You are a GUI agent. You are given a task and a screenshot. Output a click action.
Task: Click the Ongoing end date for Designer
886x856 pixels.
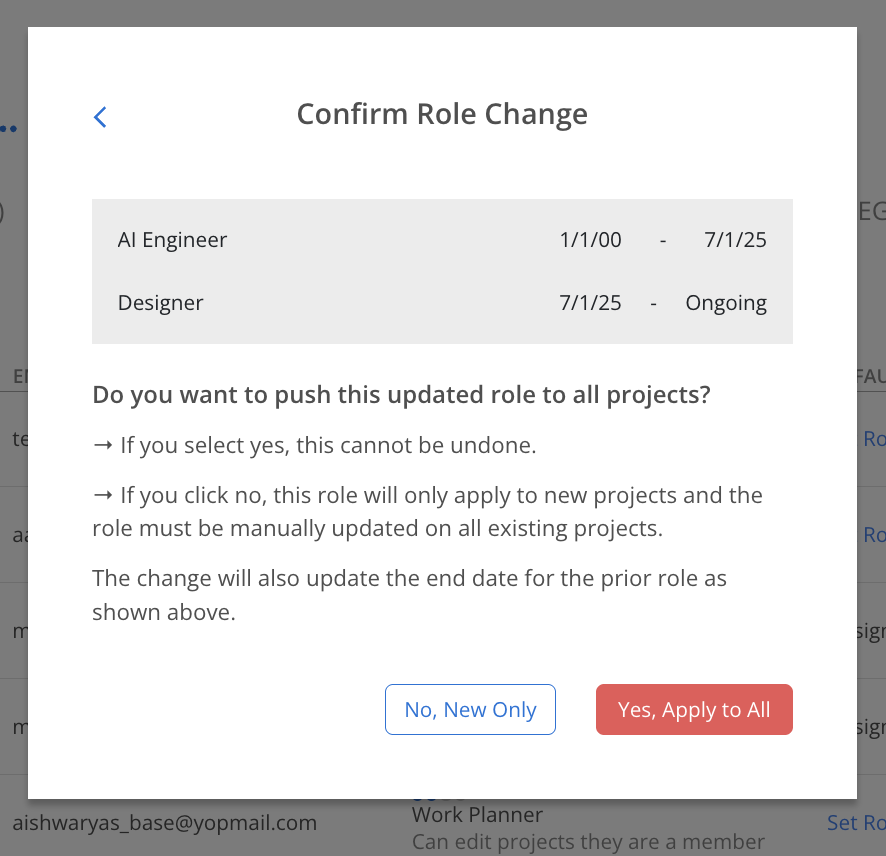point(726,303)
